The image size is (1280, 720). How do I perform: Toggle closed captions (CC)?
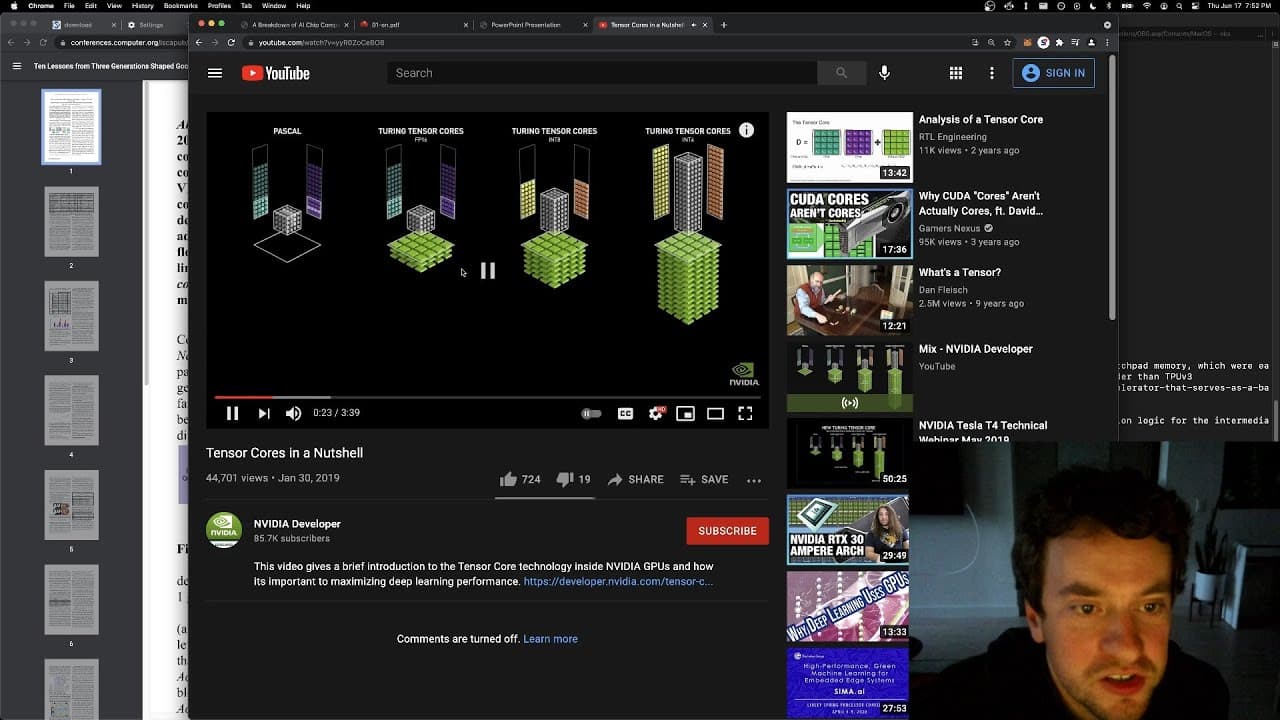[626, 413]
